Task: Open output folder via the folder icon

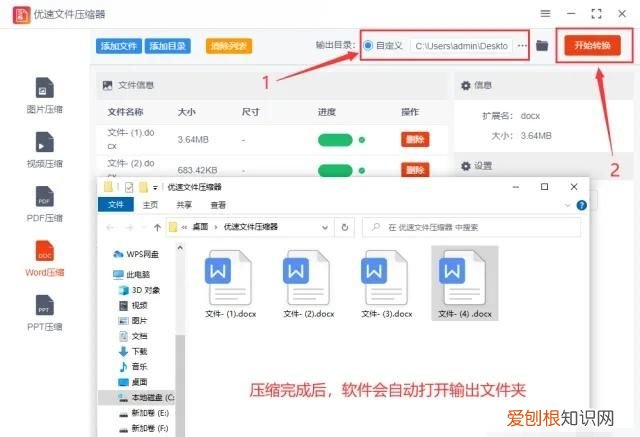Action: [542, 45]
